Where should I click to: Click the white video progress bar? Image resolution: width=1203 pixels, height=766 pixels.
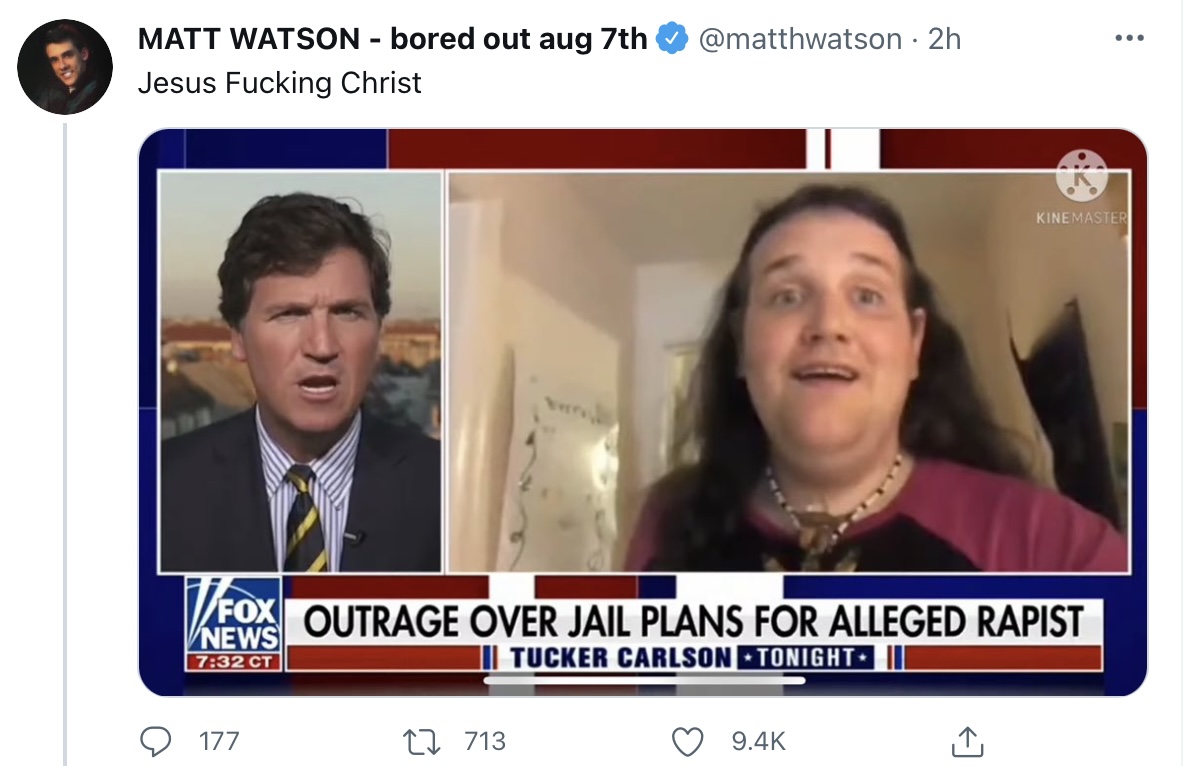[x=645, y=681]
